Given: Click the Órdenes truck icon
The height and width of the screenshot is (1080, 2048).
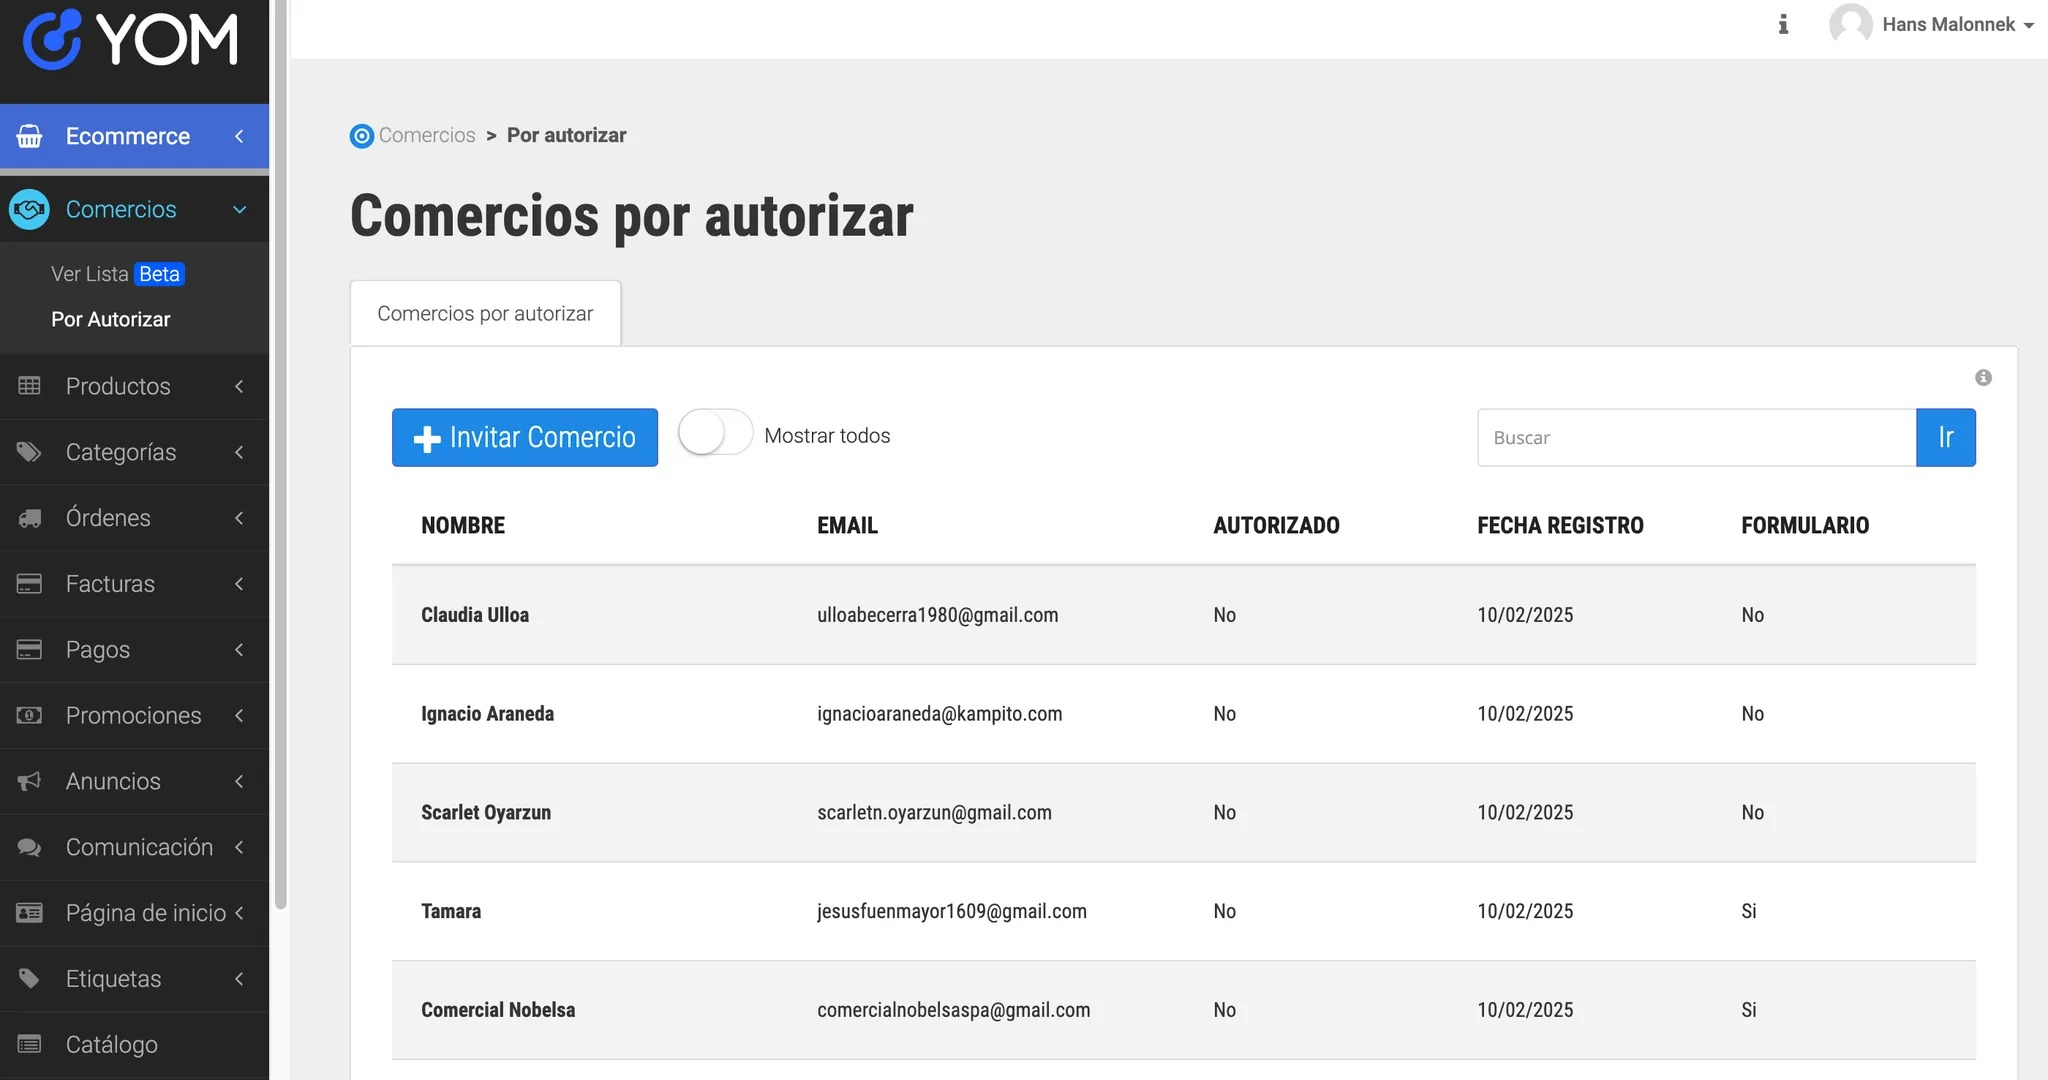Looking at the screenshot, I should pos(30,518).
